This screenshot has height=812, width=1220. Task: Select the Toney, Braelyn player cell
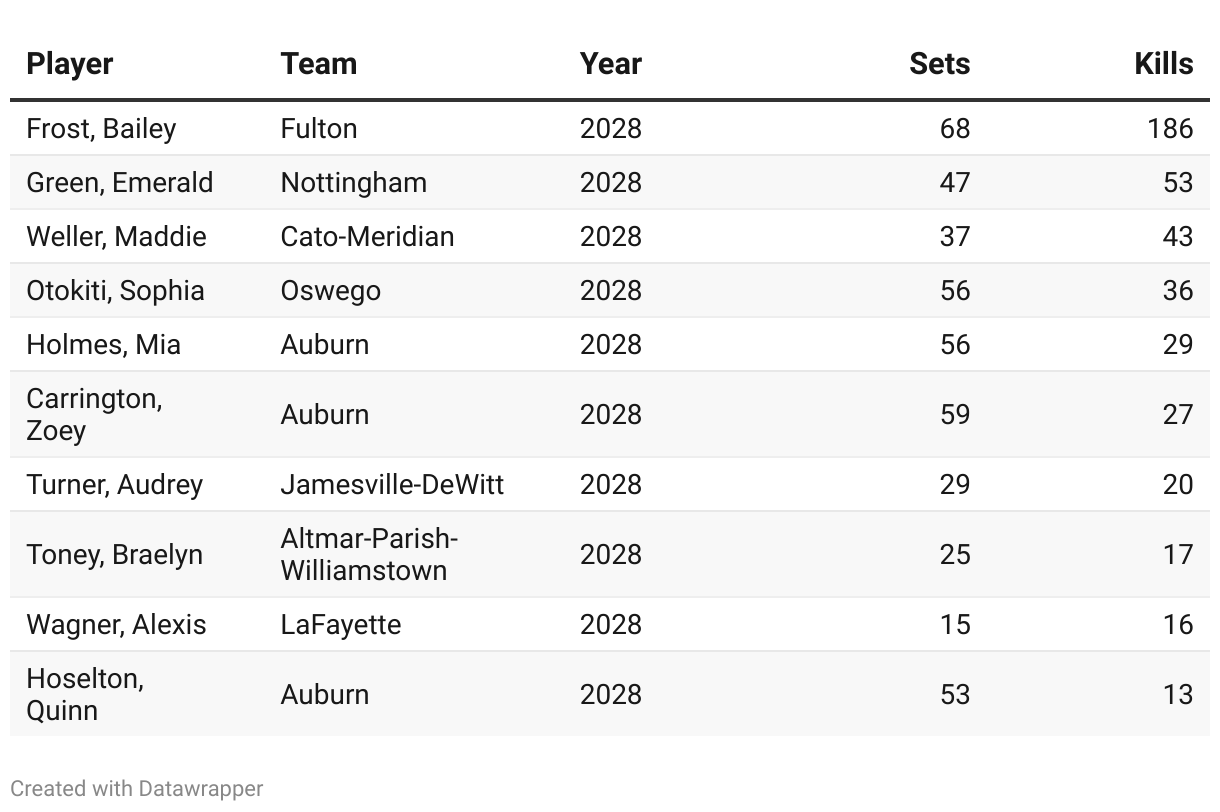pyautogui.click(x=114, y=555)
